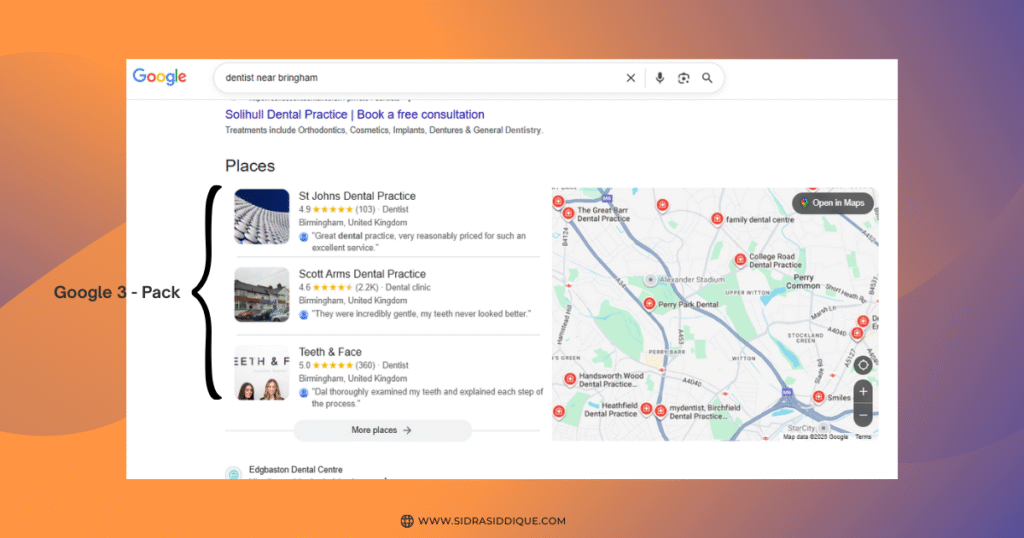Open Teeth & Face listing
The height and width of the screenshot is (538, 1024).
[x=330, y=351]
